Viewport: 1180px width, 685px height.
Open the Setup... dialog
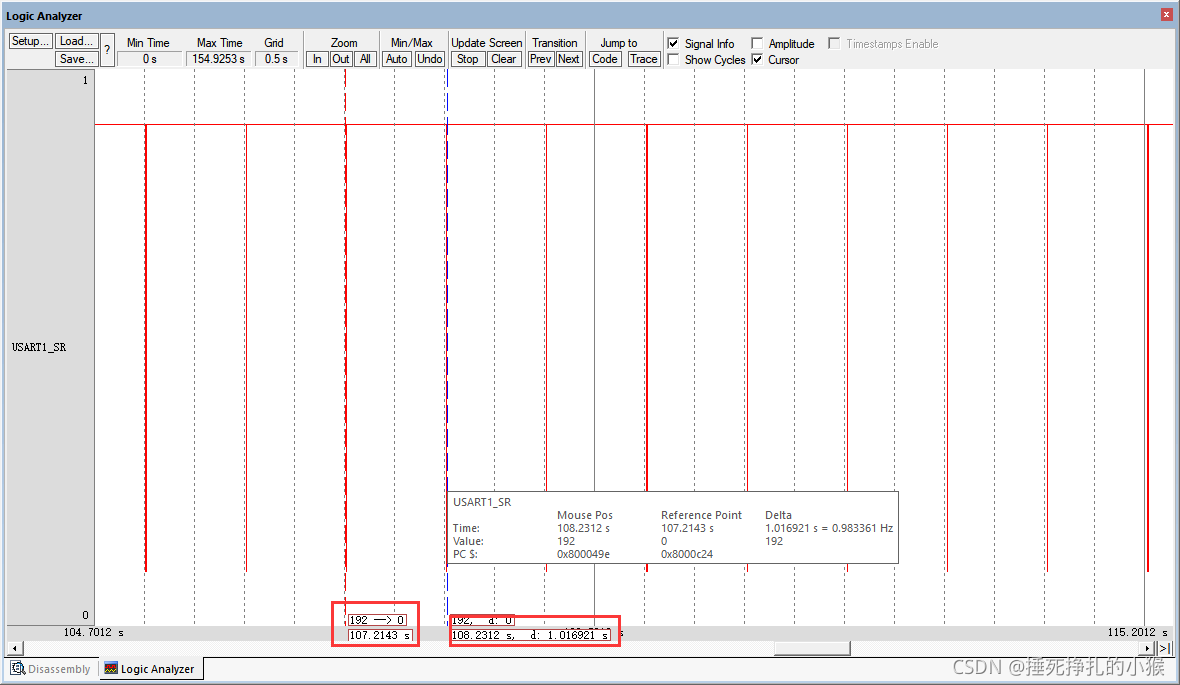pos(31,41)
